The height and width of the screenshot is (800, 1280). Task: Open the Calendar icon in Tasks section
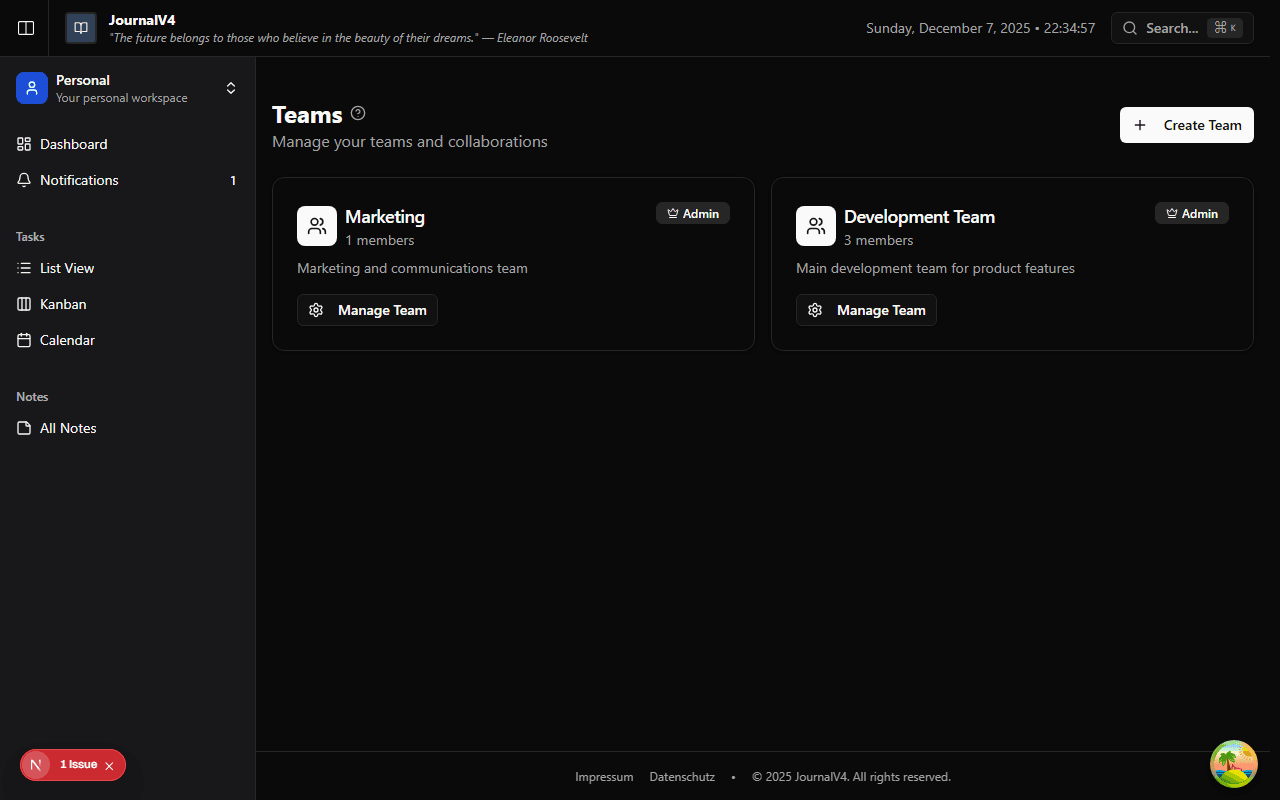[x=24, y=340]
